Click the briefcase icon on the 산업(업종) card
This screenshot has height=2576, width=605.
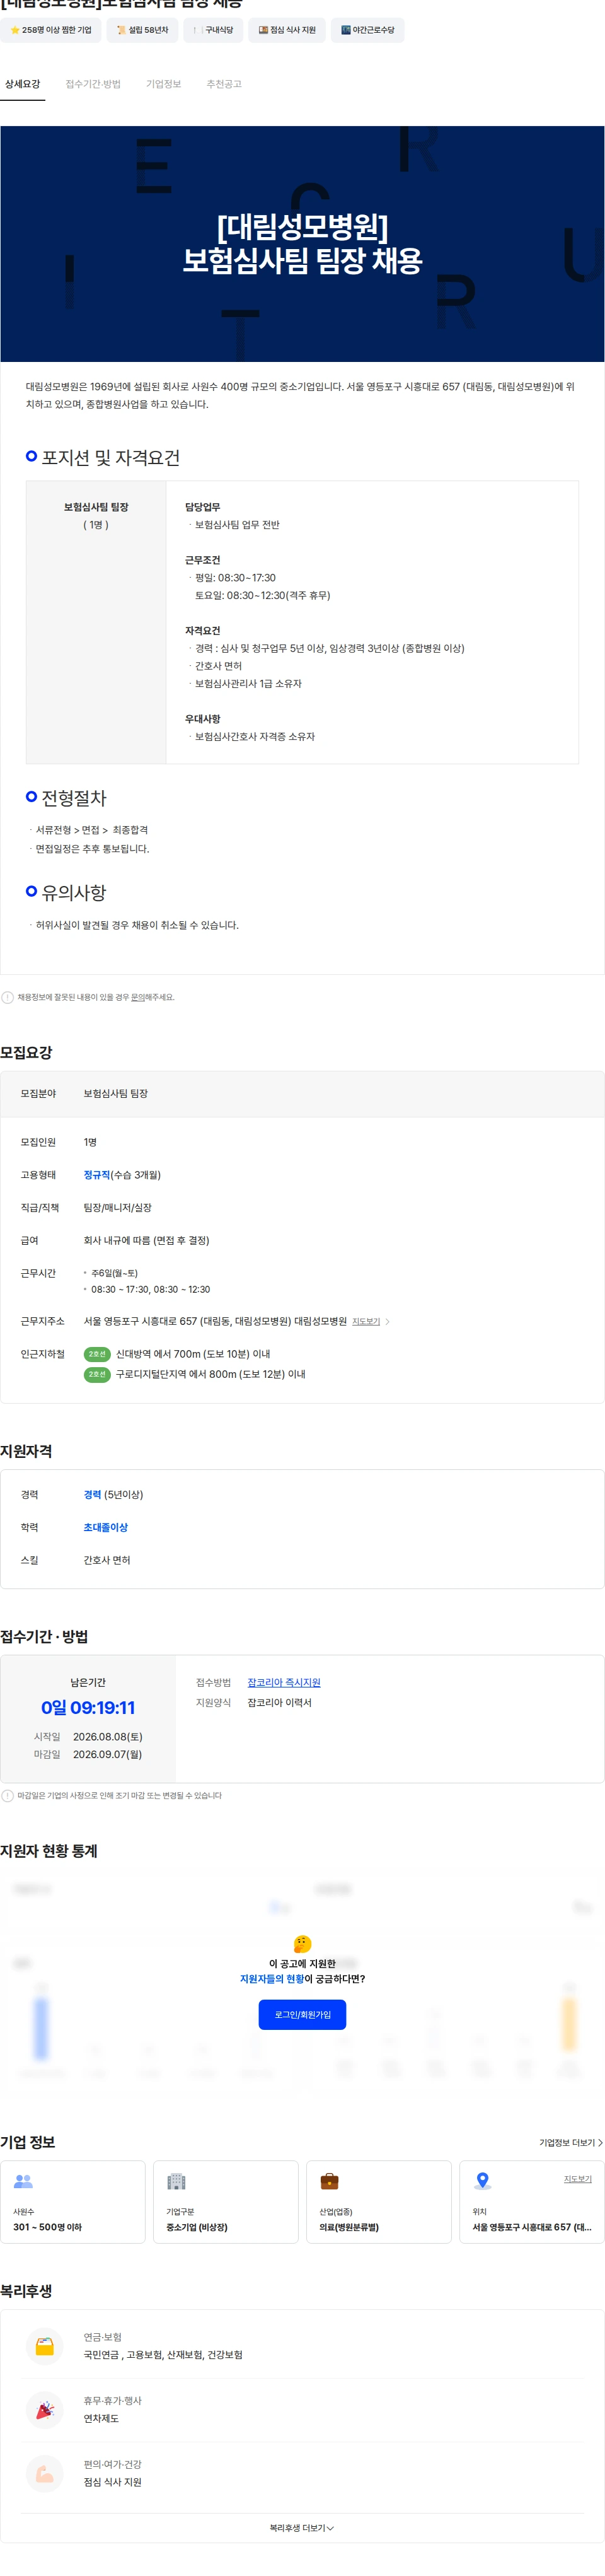(329, 2181)
